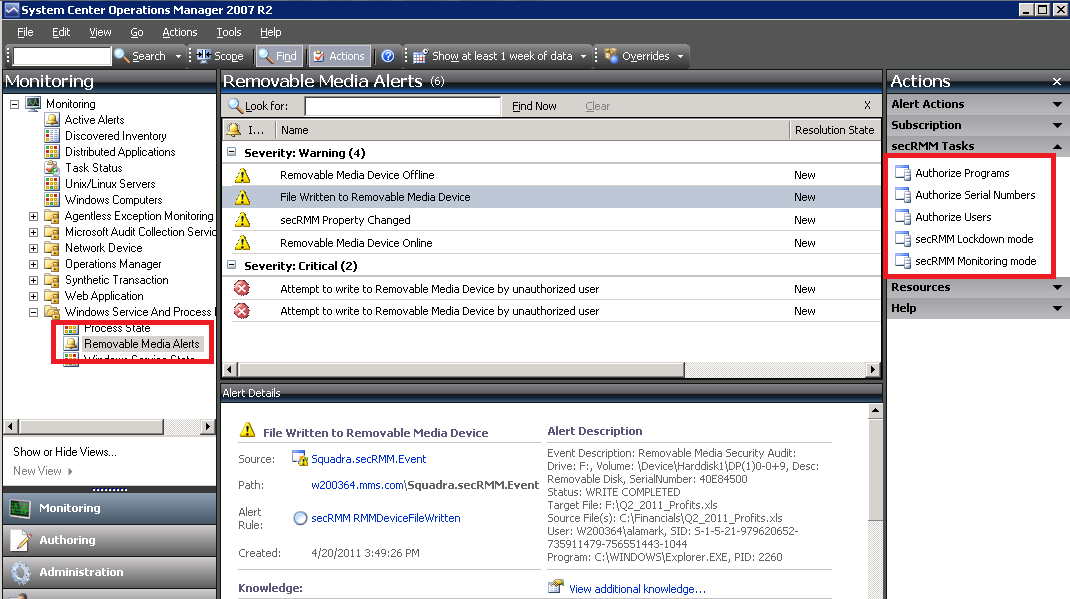Click the View additional knowledge link

pyautogui.click(x=637, y=589)
